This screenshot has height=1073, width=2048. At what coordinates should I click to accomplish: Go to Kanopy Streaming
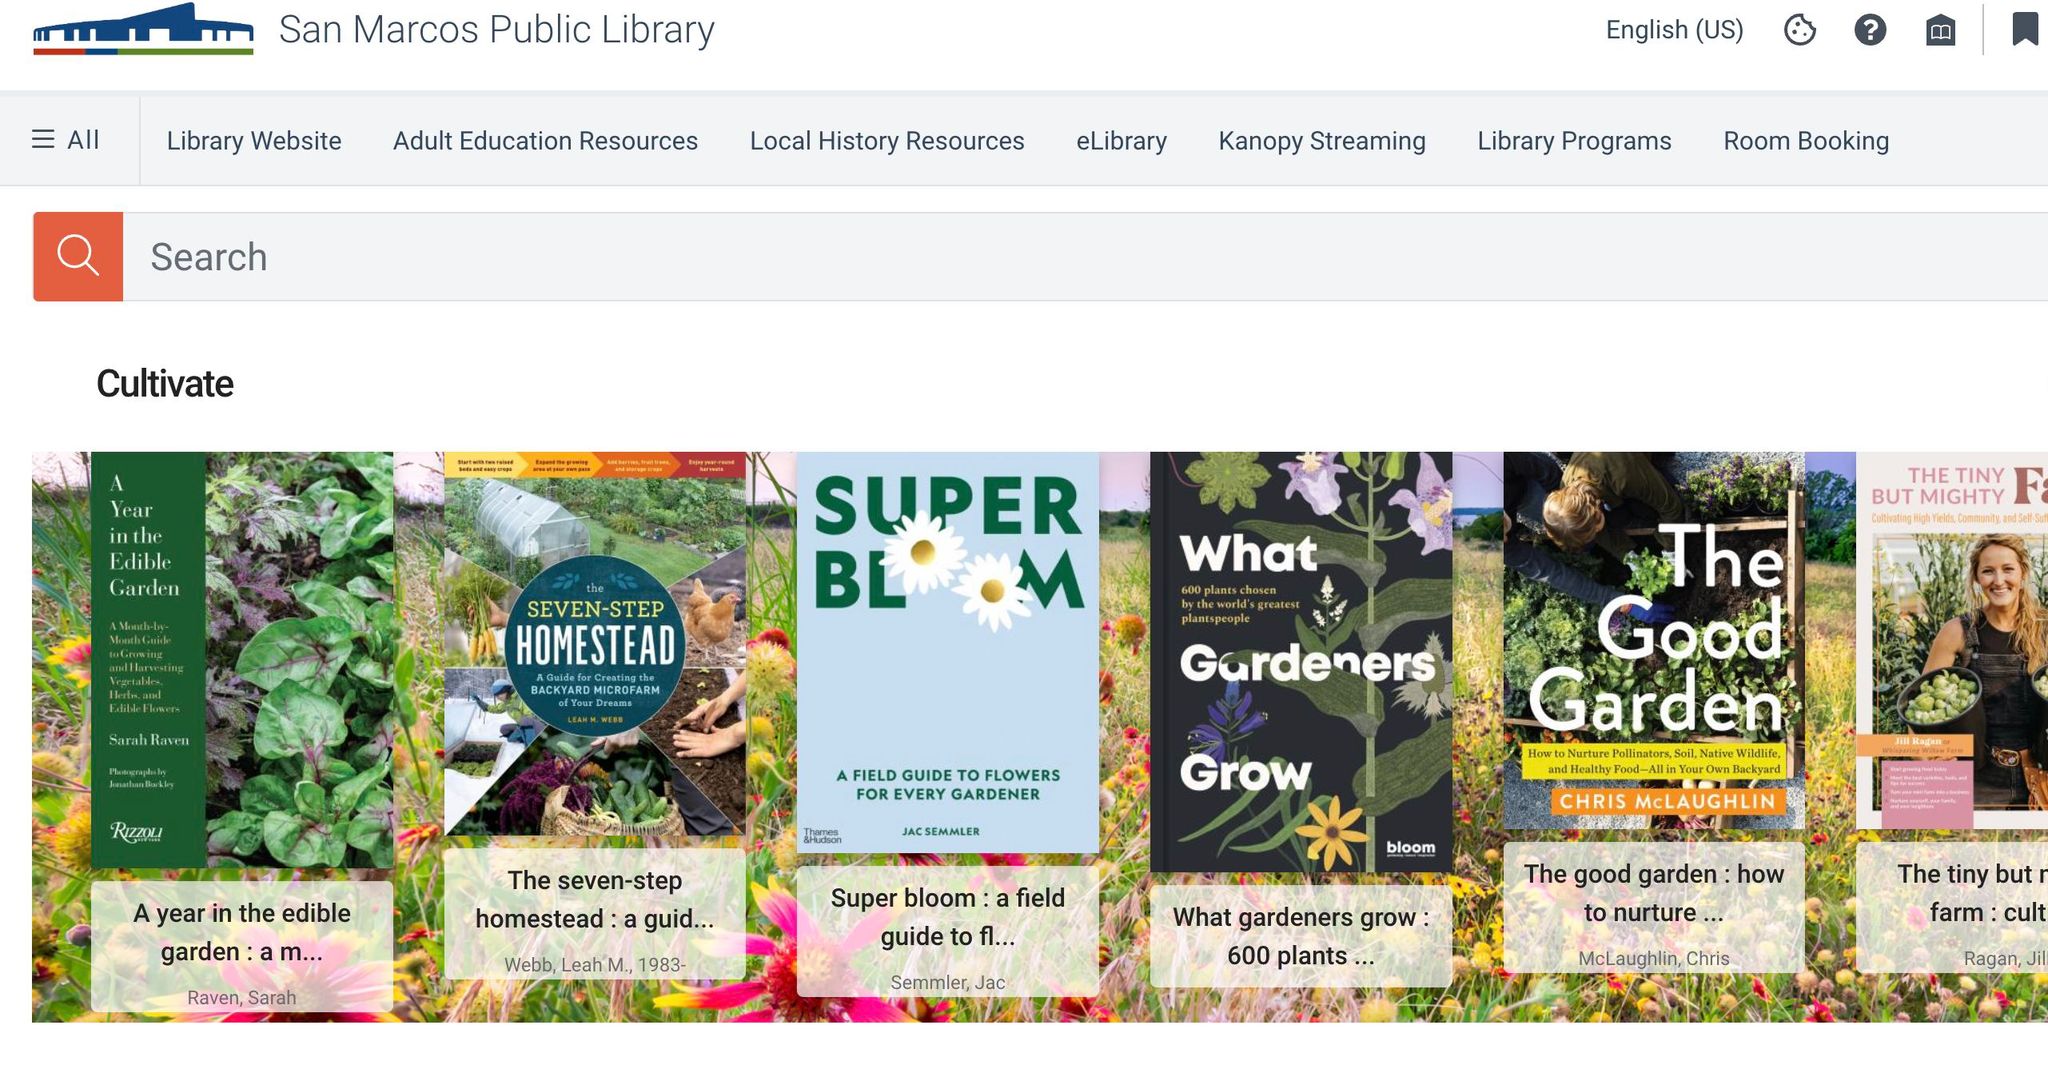1322,141
